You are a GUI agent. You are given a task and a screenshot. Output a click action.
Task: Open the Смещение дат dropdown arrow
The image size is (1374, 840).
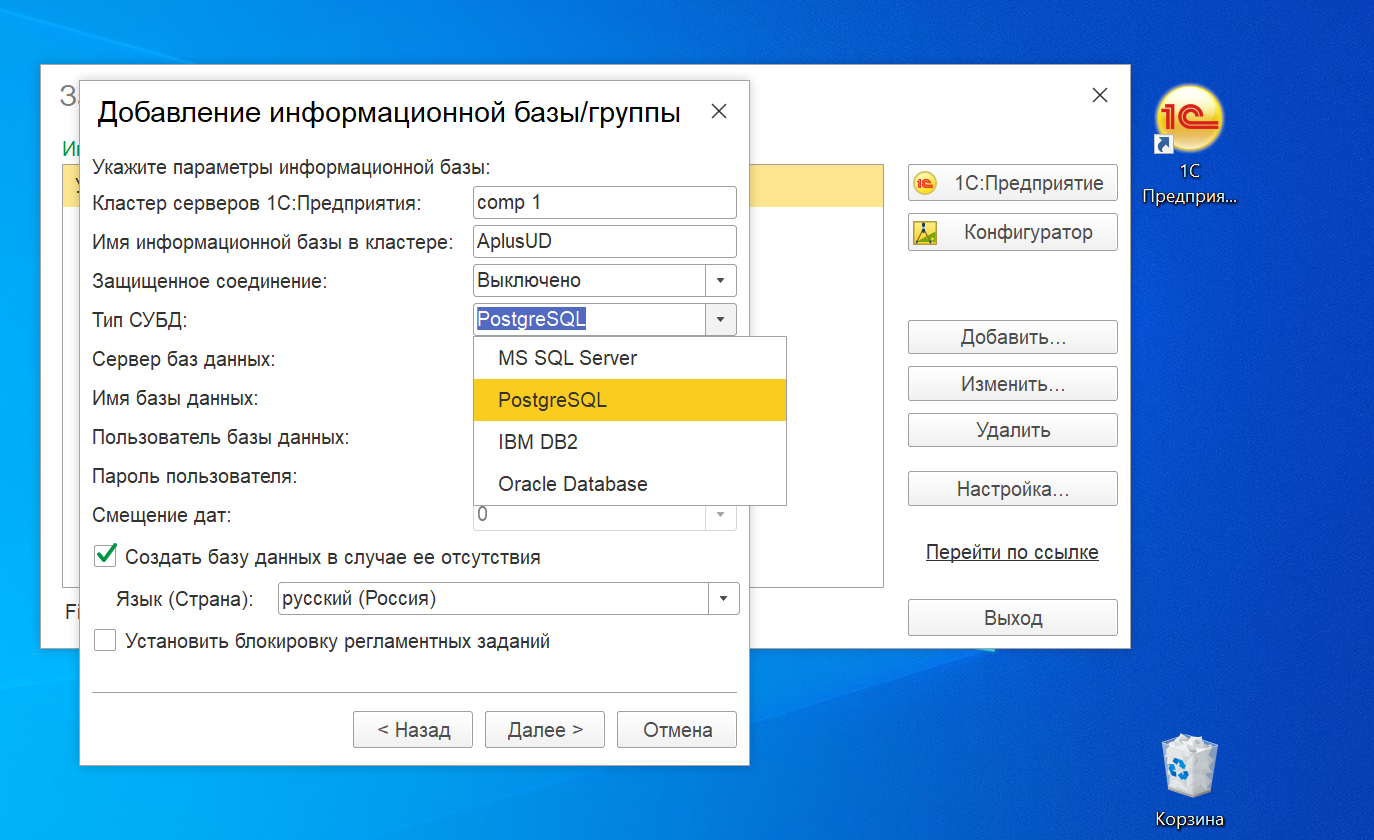point(721,516)
